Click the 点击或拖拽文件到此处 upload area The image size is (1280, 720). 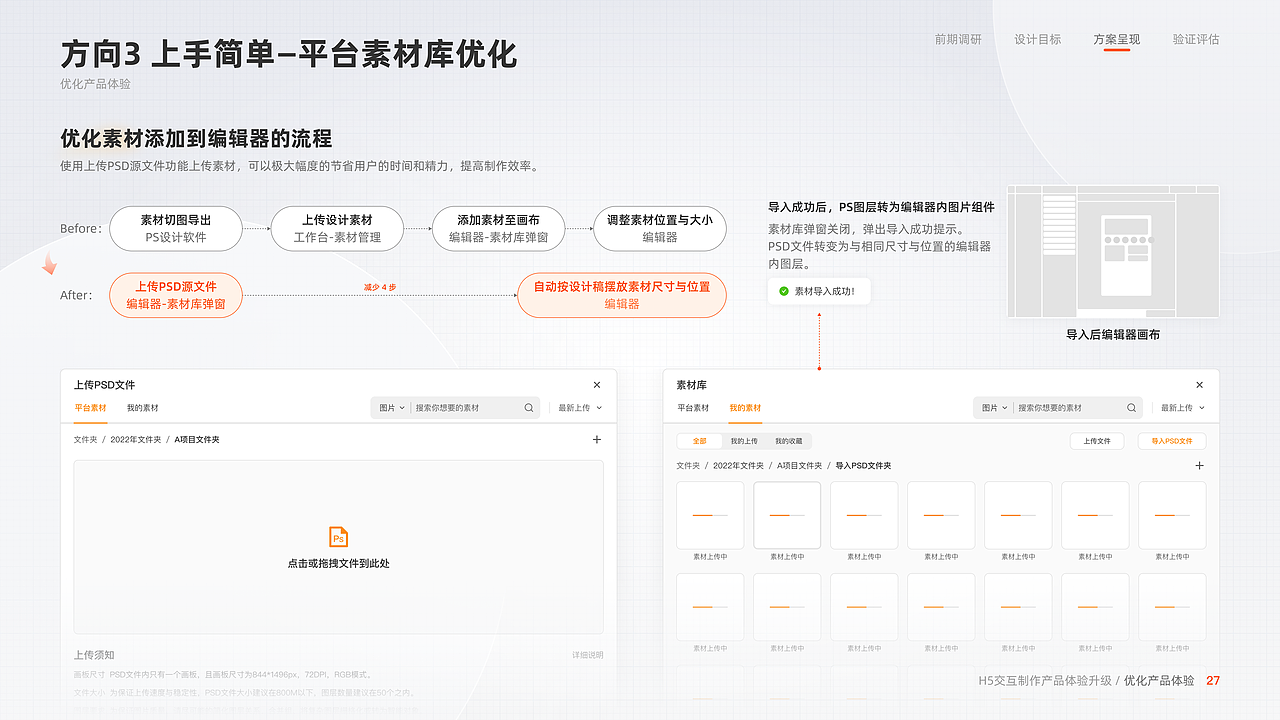pos(338,547)
